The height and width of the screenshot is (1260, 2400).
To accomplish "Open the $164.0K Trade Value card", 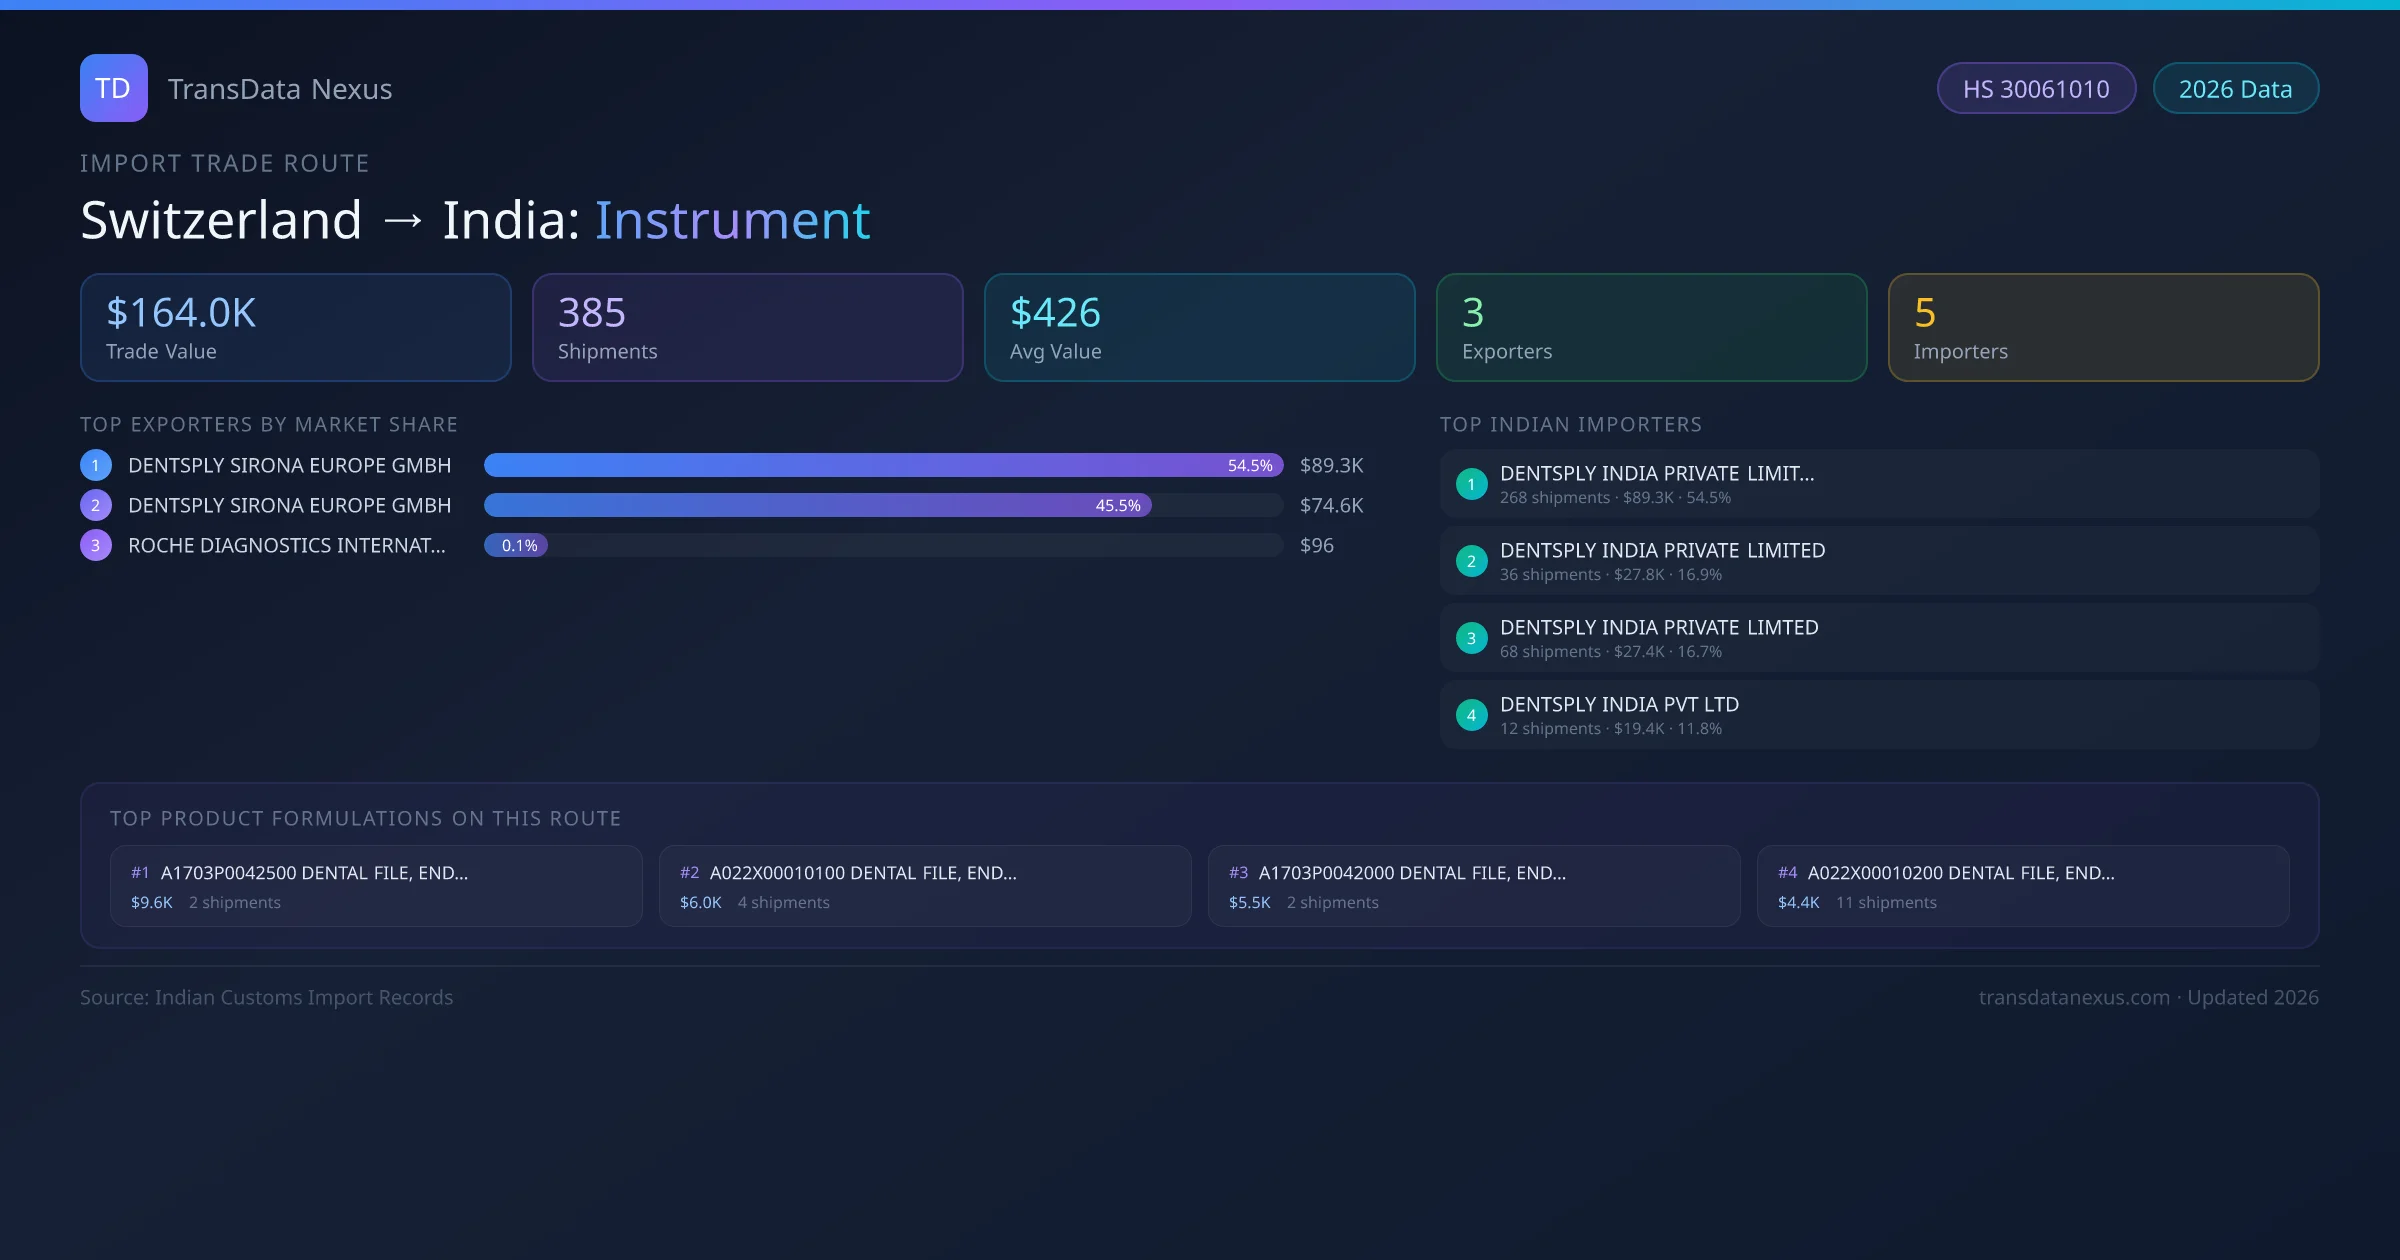I will pyautogui.click(x=295, y=327).
